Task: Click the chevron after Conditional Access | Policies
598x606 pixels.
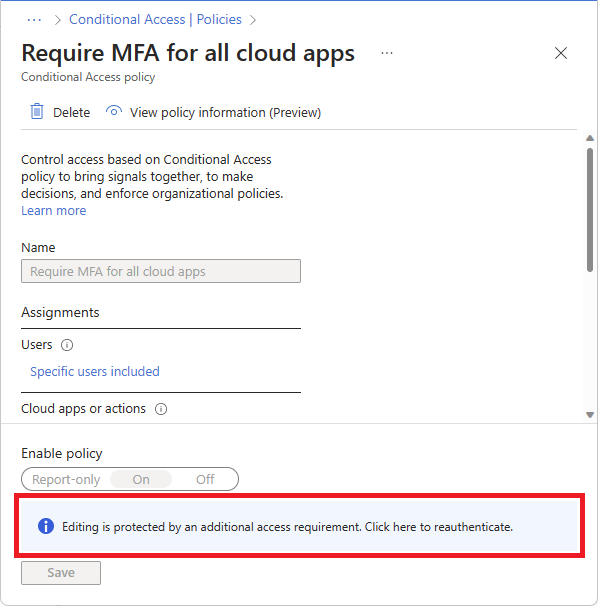Action: 253,20
